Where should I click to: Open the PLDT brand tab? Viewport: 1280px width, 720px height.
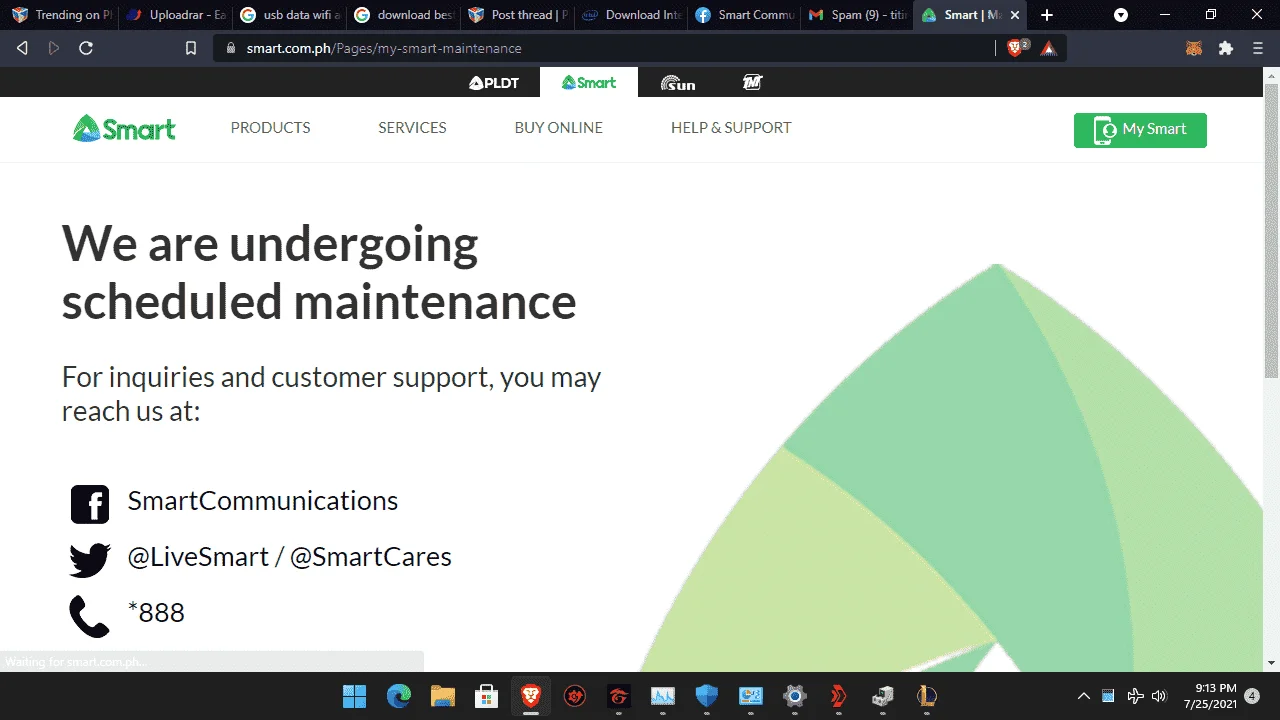pos(494,82)
